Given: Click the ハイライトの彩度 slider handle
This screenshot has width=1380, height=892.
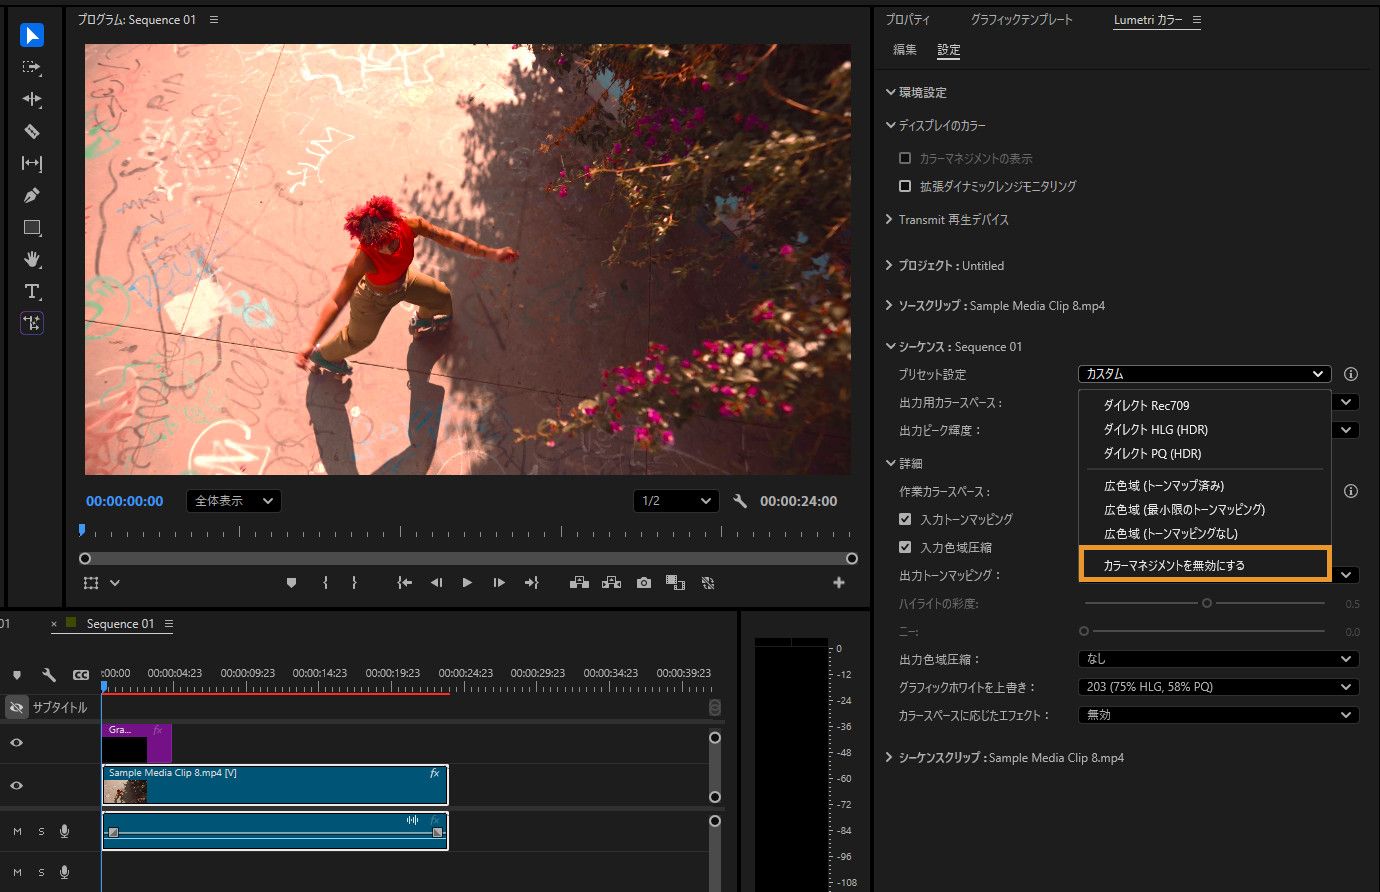Looking at the screenshot, I should (1207, 603).
